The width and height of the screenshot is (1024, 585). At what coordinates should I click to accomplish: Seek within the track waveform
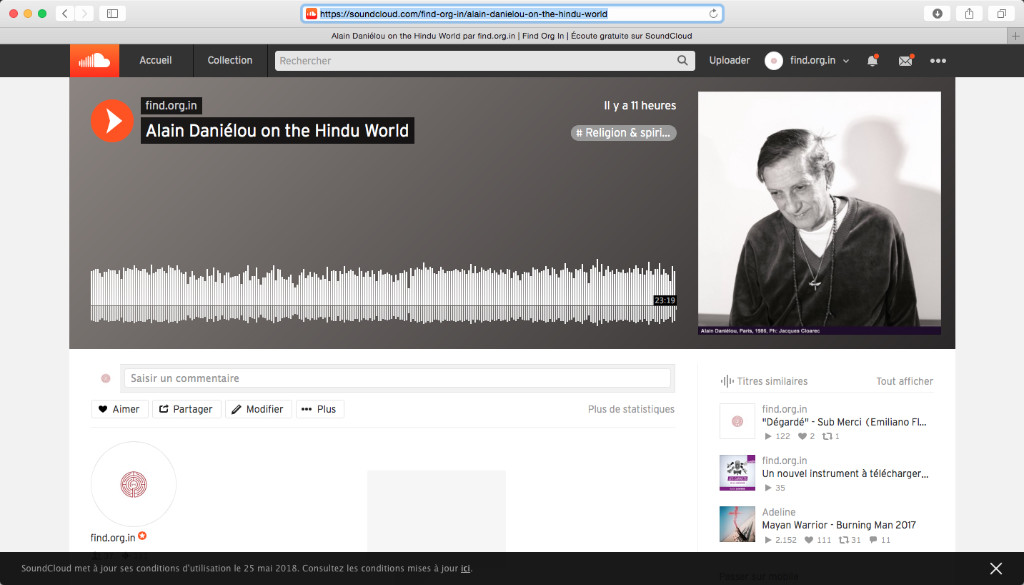point(380,295)
